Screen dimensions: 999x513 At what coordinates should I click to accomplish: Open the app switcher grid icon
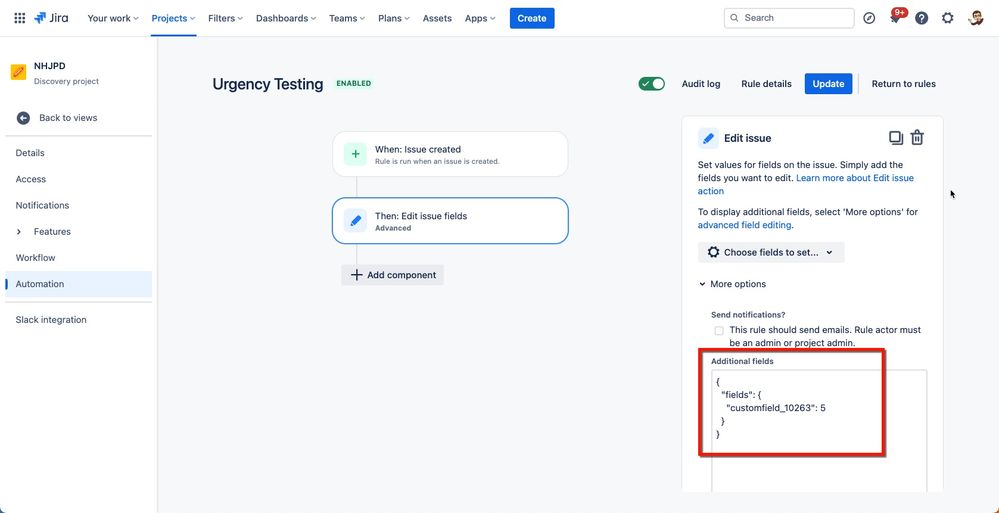point(20,18)
